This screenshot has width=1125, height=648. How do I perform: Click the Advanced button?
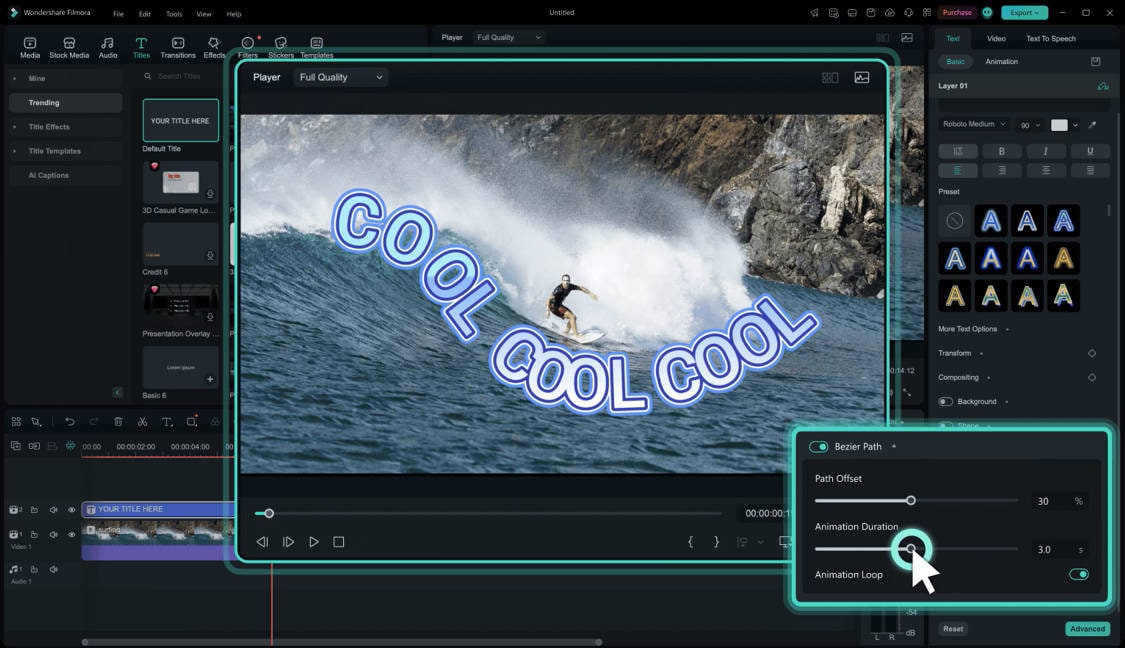pos(1087,629)
